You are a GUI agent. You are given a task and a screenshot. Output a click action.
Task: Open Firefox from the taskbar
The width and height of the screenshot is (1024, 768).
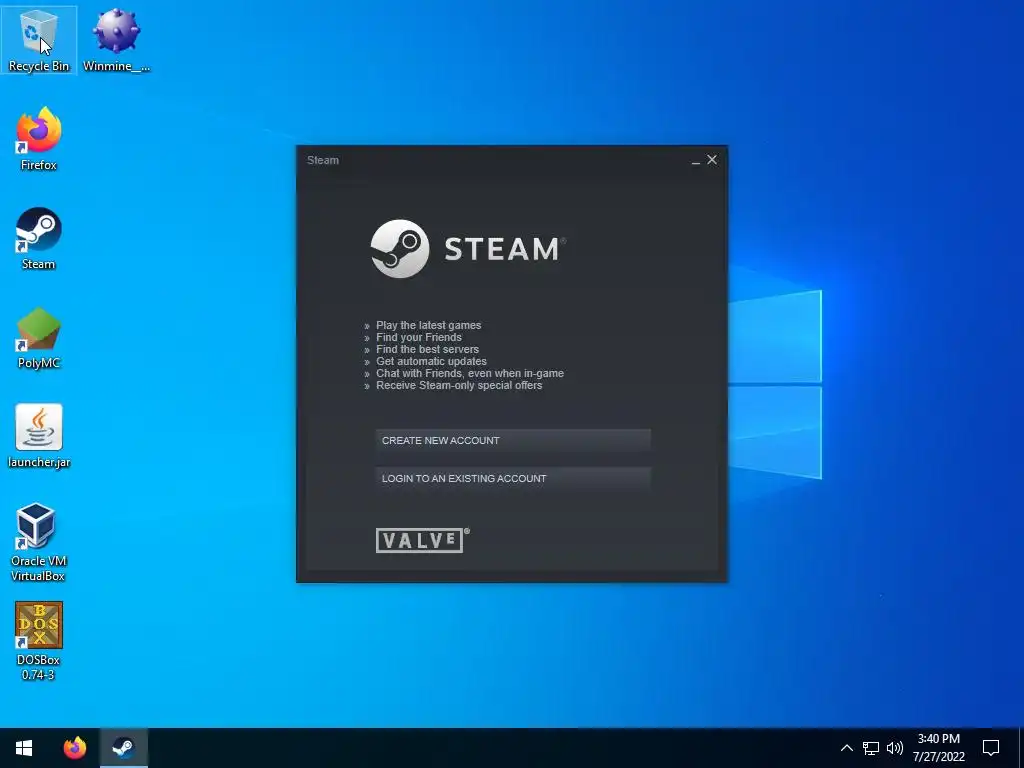click(x=74, y=748)
